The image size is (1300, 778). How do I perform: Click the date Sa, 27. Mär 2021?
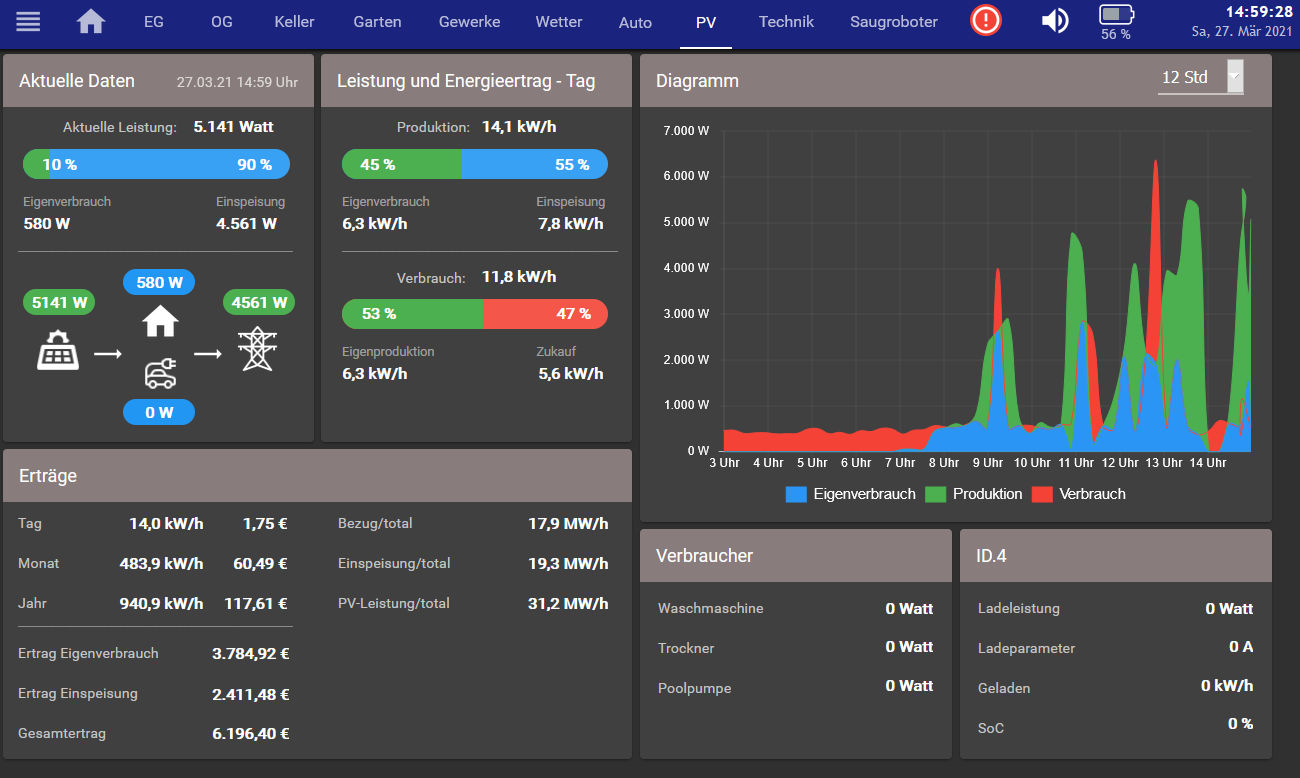[1242, 32]
